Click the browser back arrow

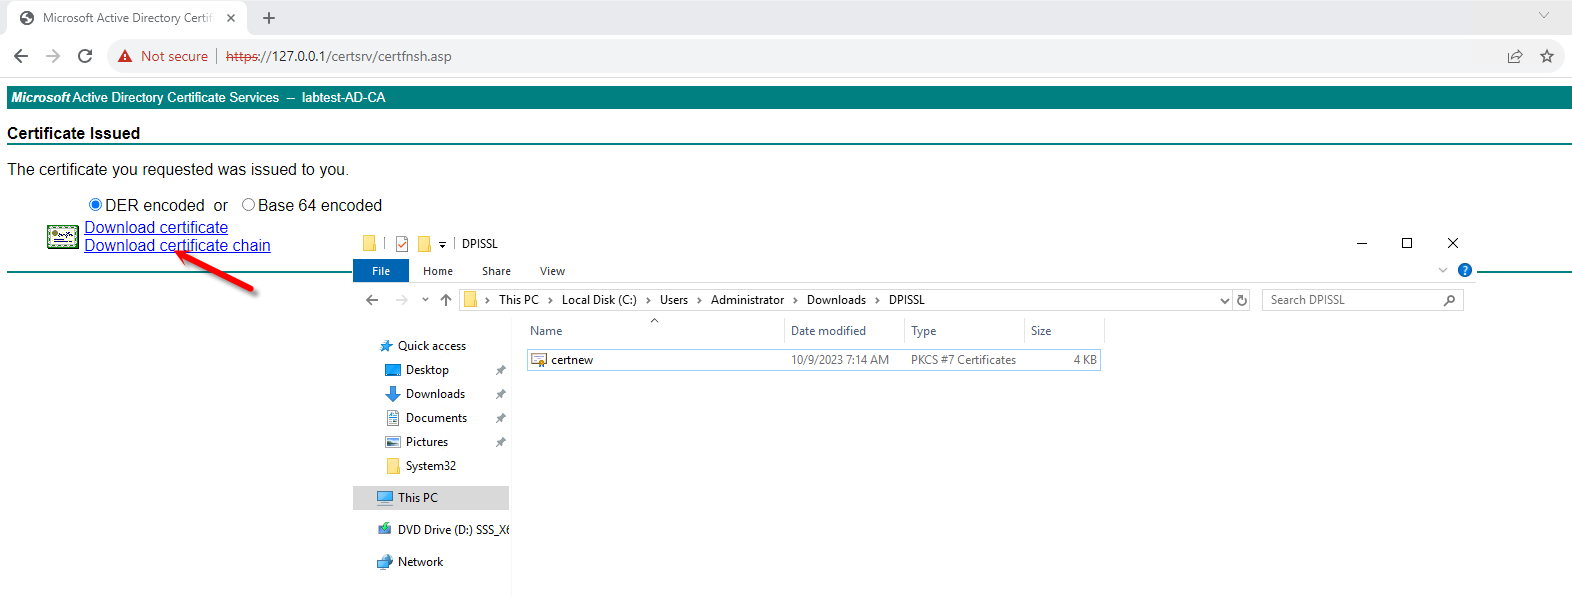coord(21,56)
